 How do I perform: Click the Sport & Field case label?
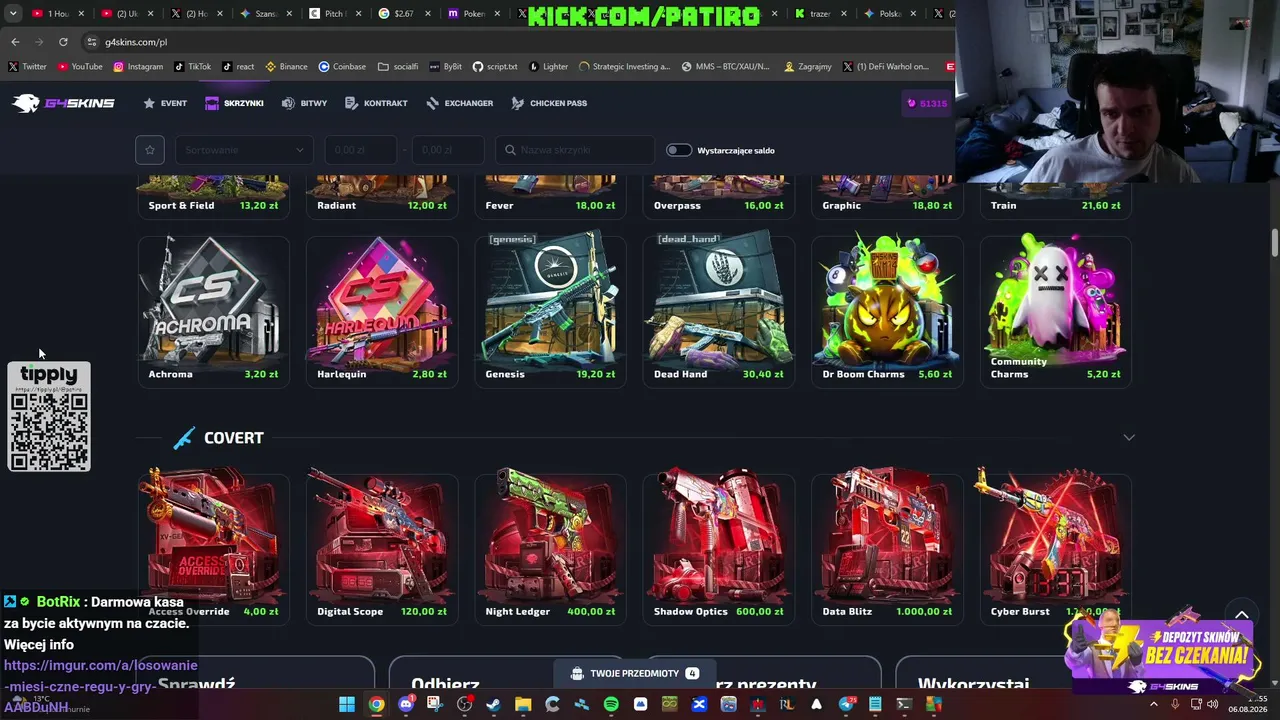tap(181, 205)
